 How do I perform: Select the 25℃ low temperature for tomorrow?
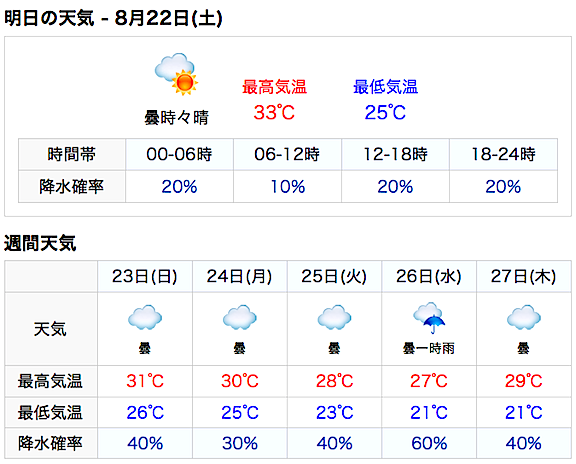click(385, 112)
